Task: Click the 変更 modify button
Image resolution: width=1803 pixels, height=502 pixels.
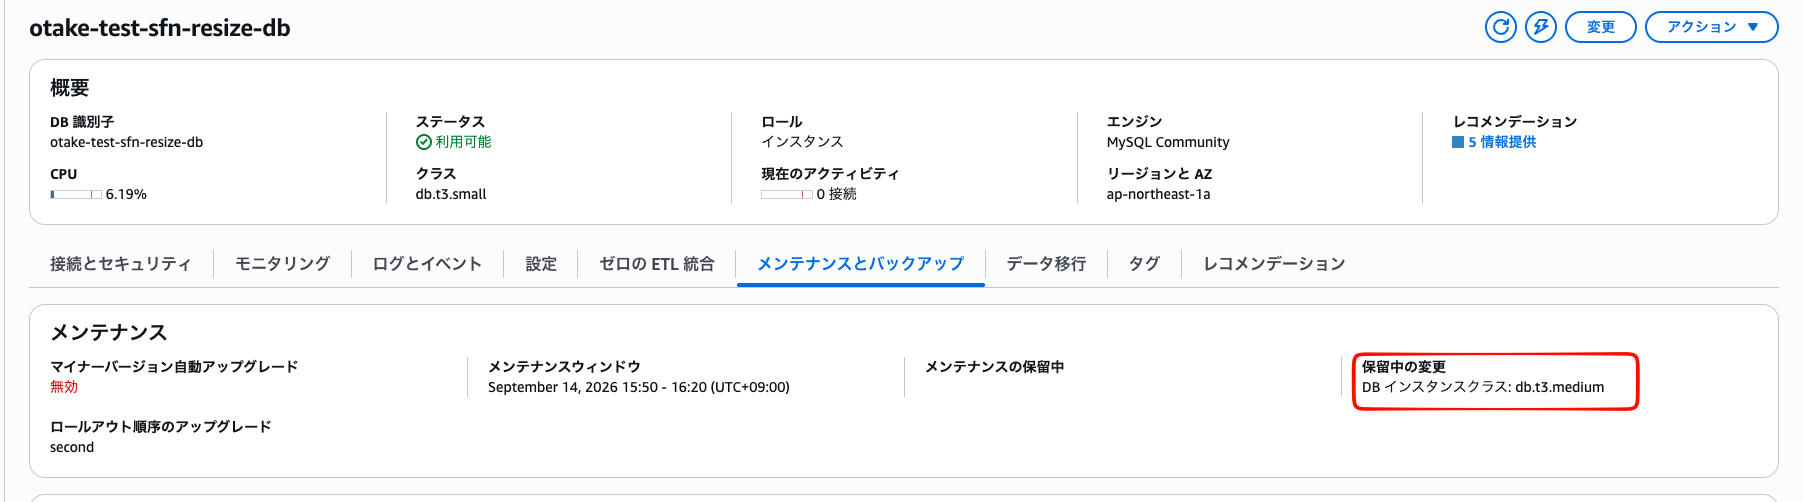Action: click(x=1600, y=27)
